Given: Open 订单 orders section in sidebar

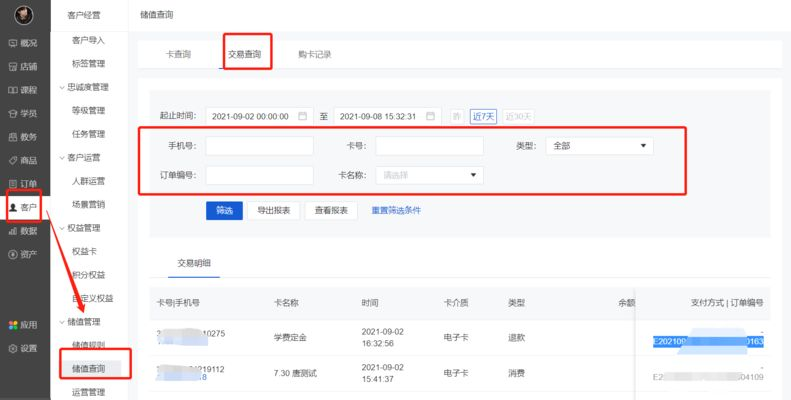Looking at the screenshot, I should pos(23,184).
